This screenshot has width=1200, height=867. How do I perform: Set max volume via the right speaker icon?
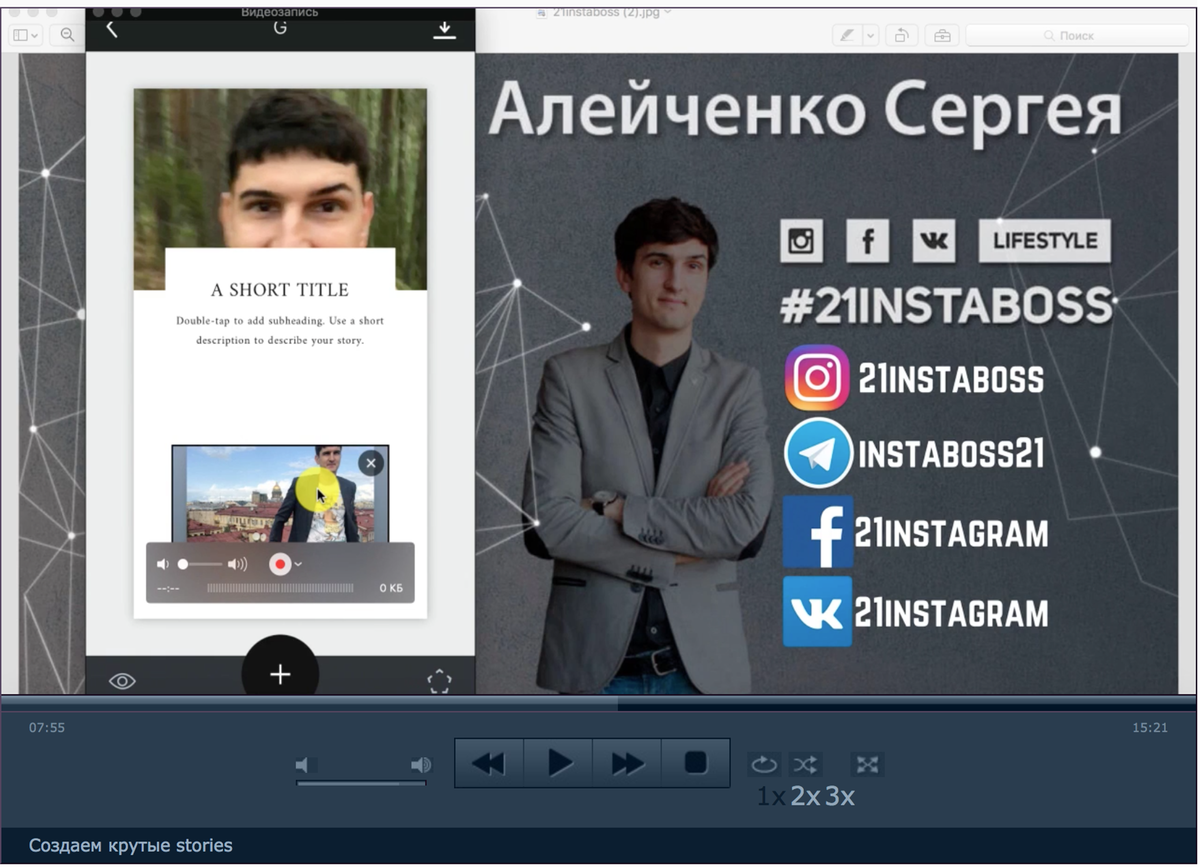[421, 765]
